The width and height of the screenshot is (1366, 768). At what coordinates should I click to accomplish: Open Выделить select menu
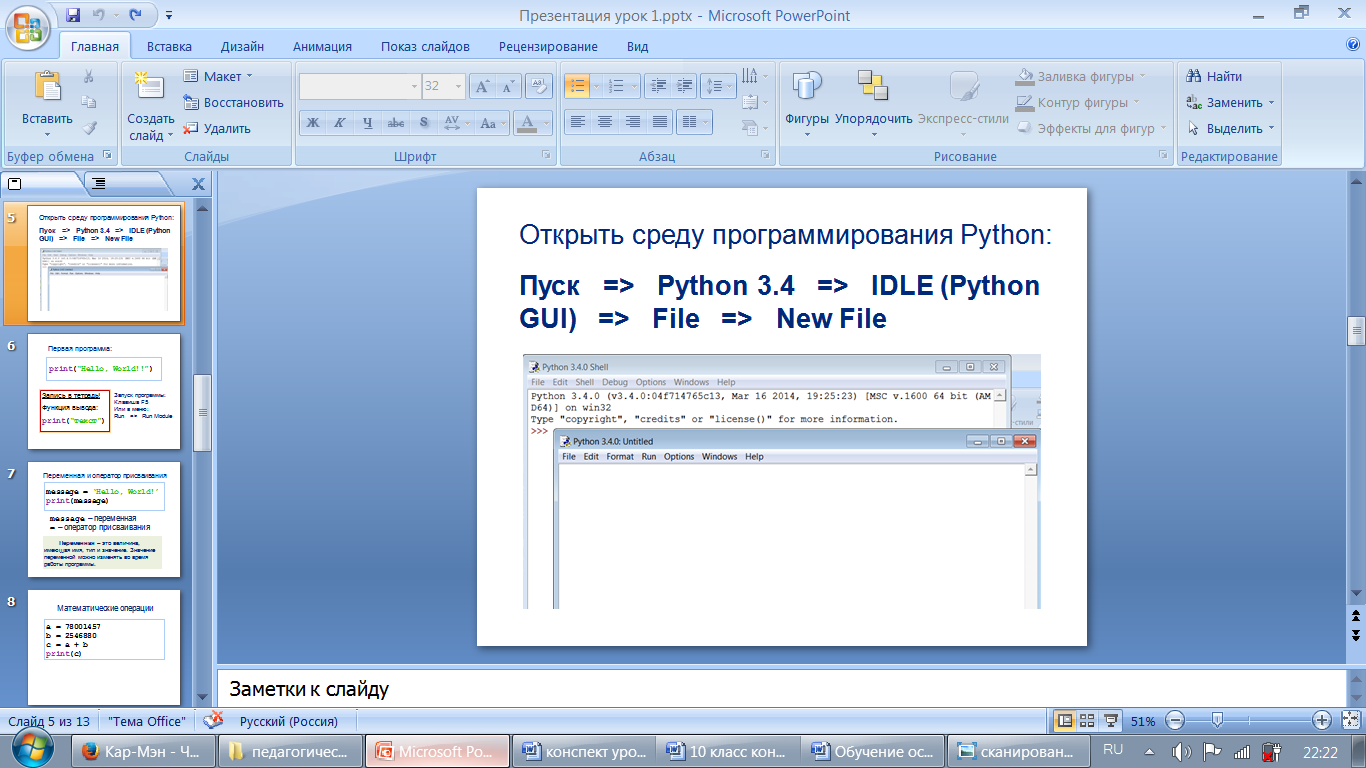(x=1230, y=128)
